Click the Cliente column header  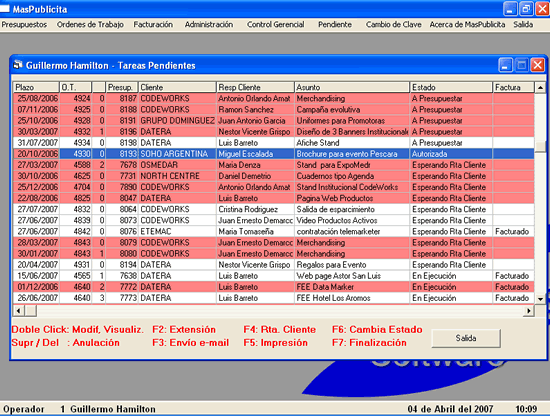(177, 87)
